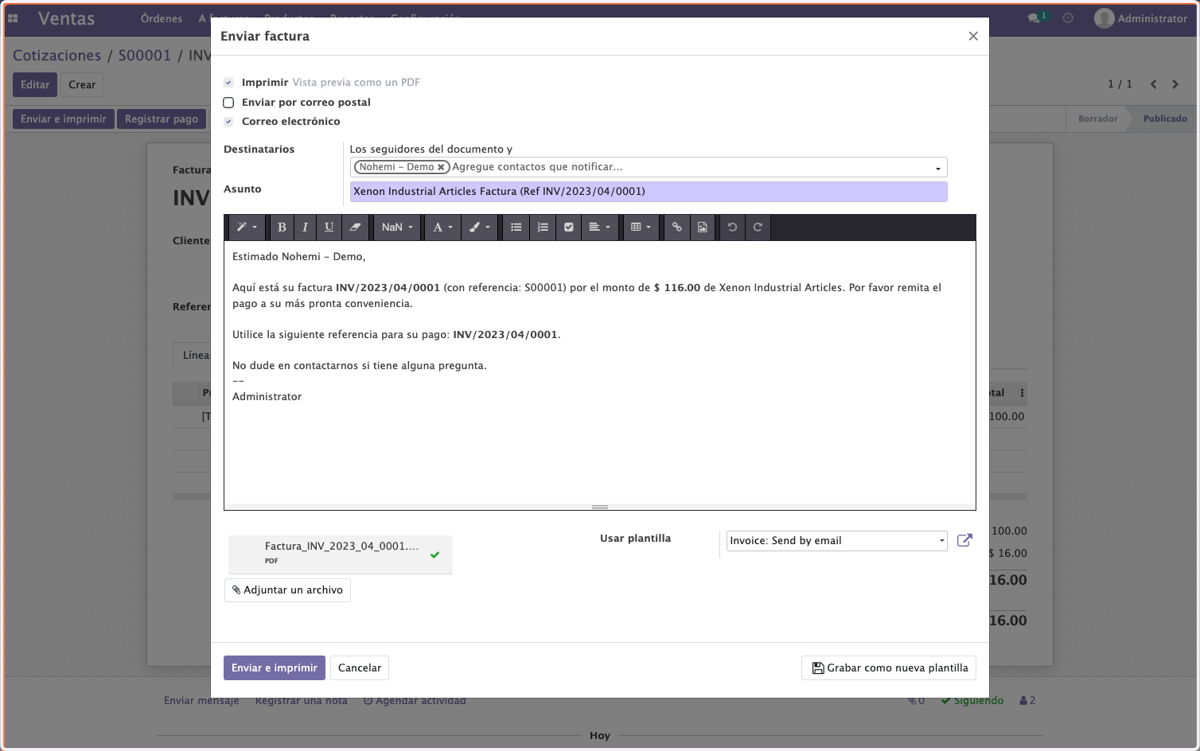Toggle italic formatting
The width and height of the screenshot is (1200, 751).
(x=305, y=228)
